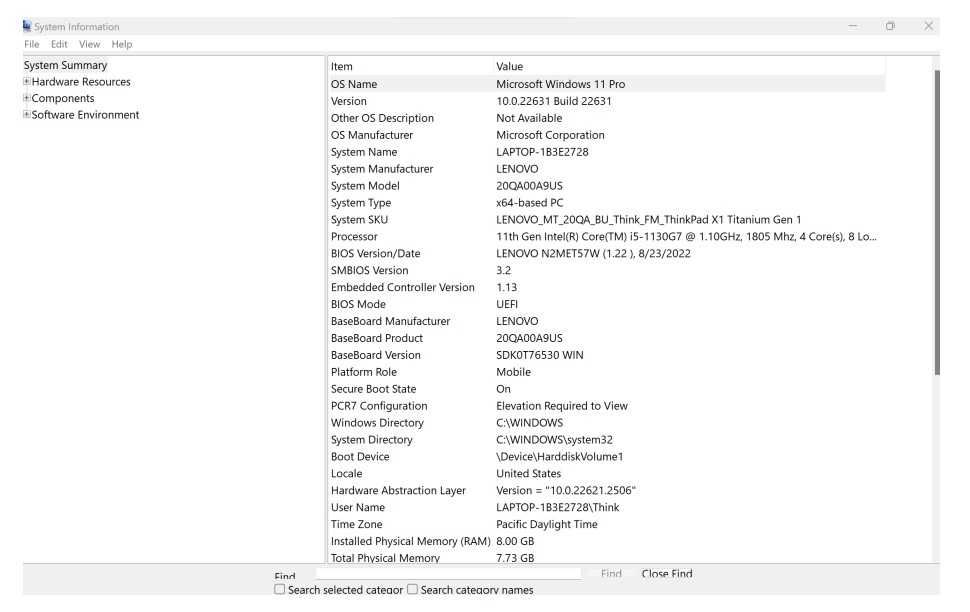Select the Version row item

click(x=606, y=101)
